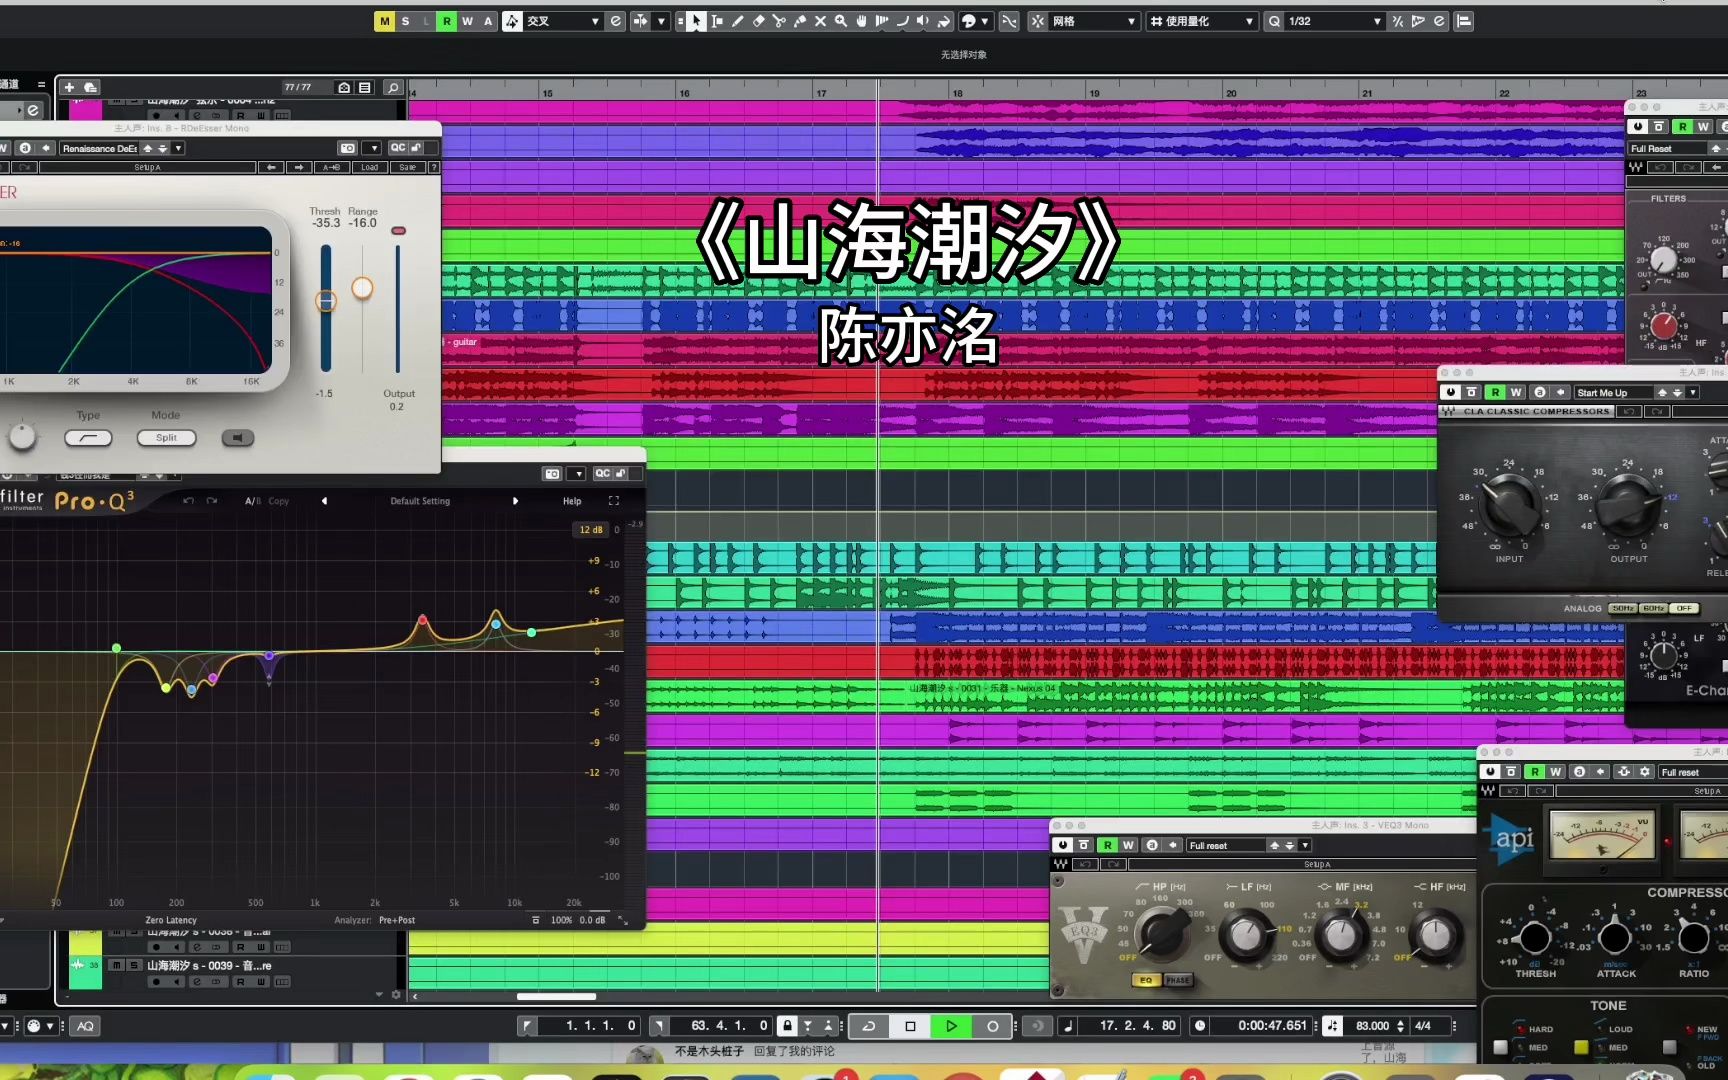Click RDeEsser A->B copy button
This screenshot has width=1728, height=1080.
332,167
